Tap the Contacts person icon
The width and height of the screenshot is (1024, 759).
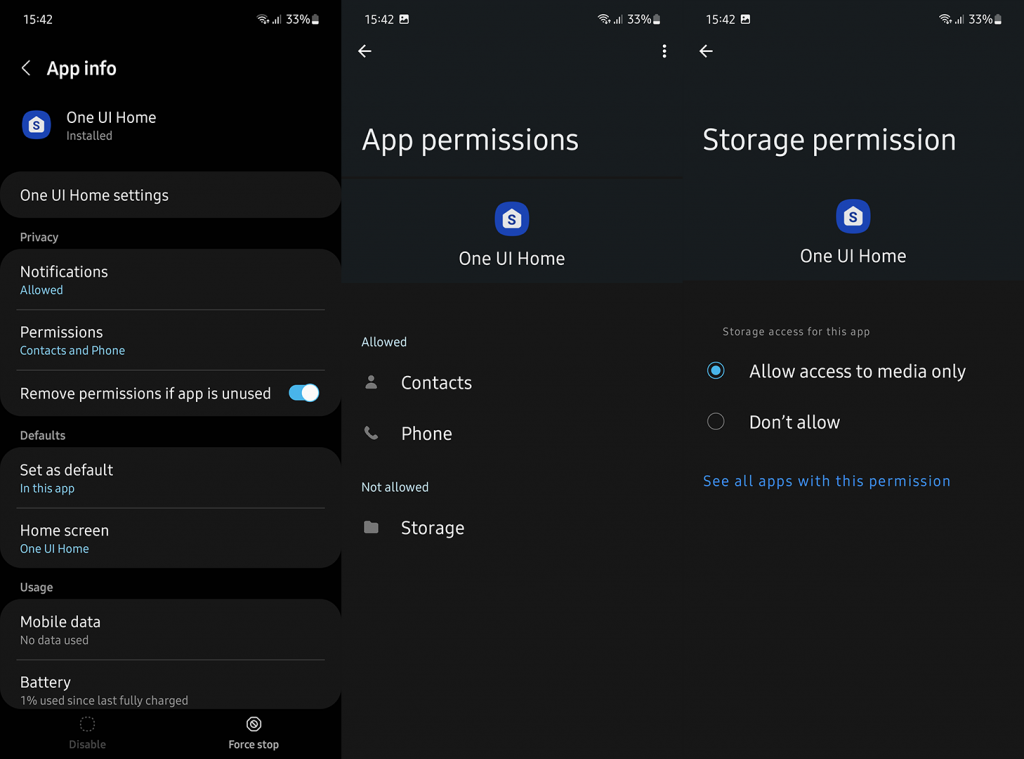(x=371, y=382)
